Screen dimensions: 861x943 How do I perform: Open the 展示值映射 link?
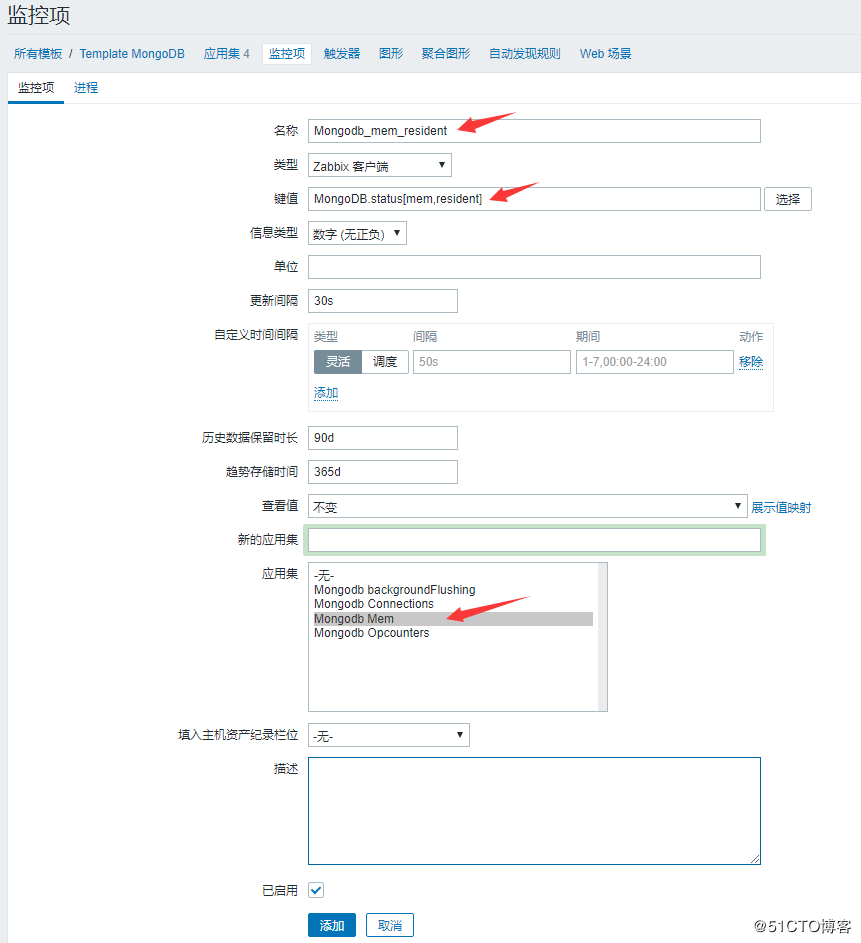781,507
